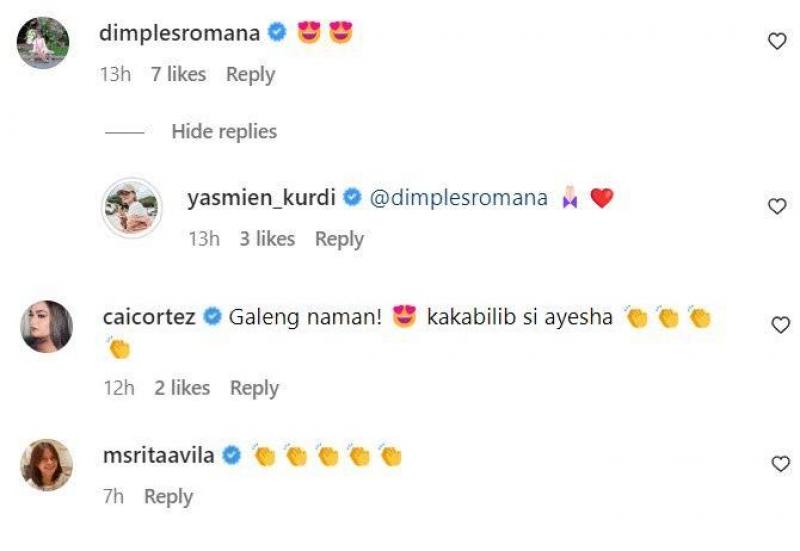Image resolution: width=800 pixels, height=551 pixels.
Task: Tap heart icon beside msritaavila's comment
Action: pyautogui.click(x=781, y=464)
